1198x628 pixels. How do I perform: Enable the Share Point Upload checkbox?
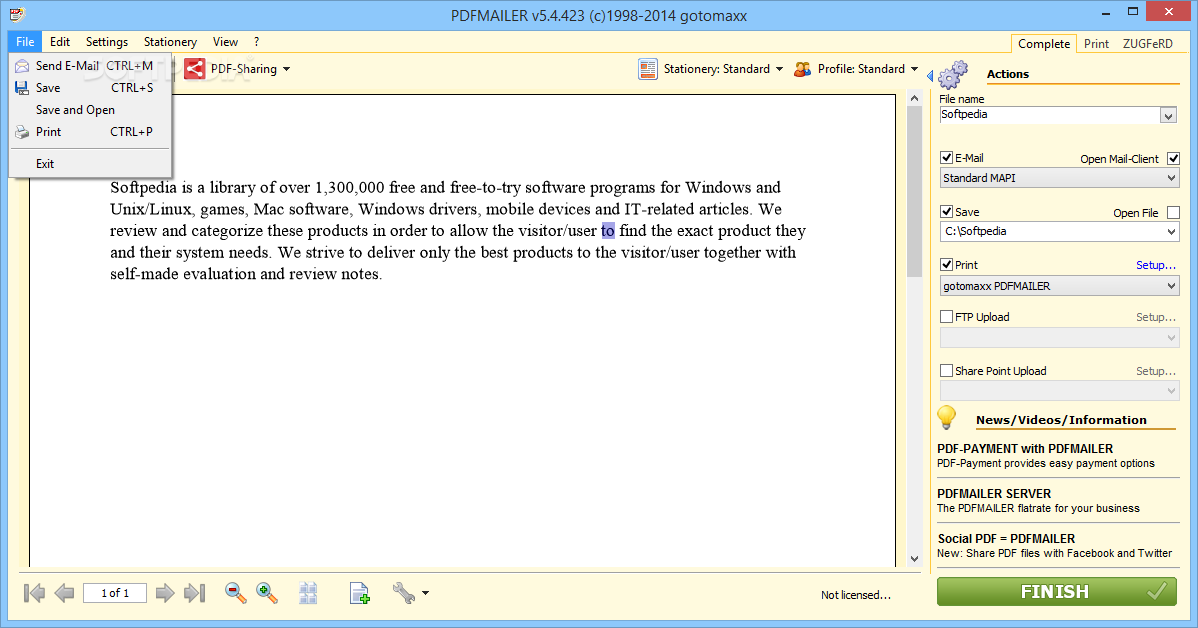click(x=947, y=371)
